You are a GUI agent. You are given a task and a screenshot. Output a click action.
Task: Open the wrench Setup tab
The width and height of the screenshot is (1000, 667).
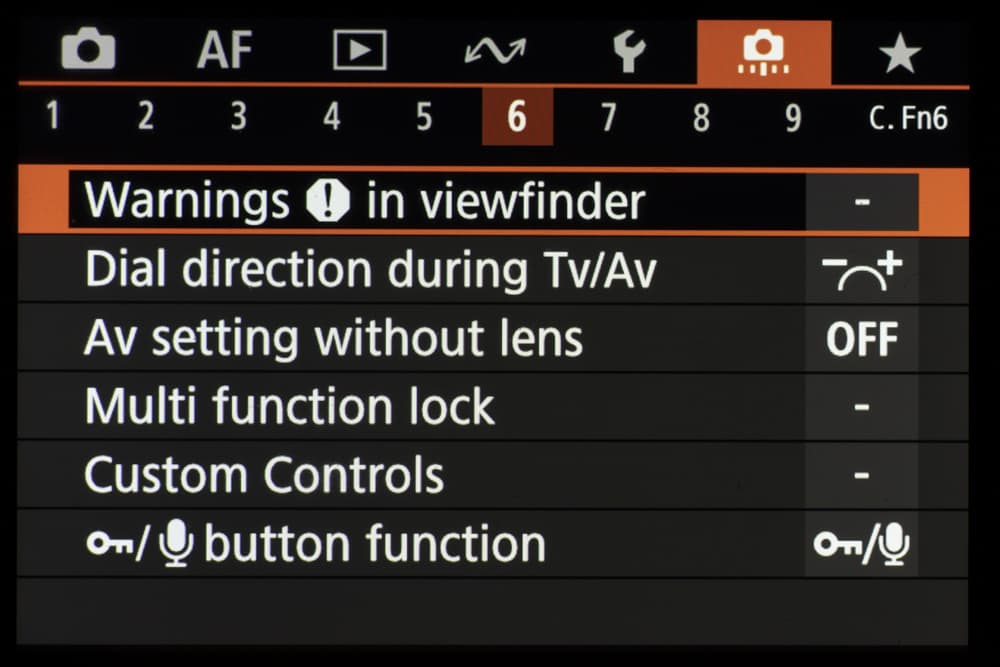(x=629, y=51)
